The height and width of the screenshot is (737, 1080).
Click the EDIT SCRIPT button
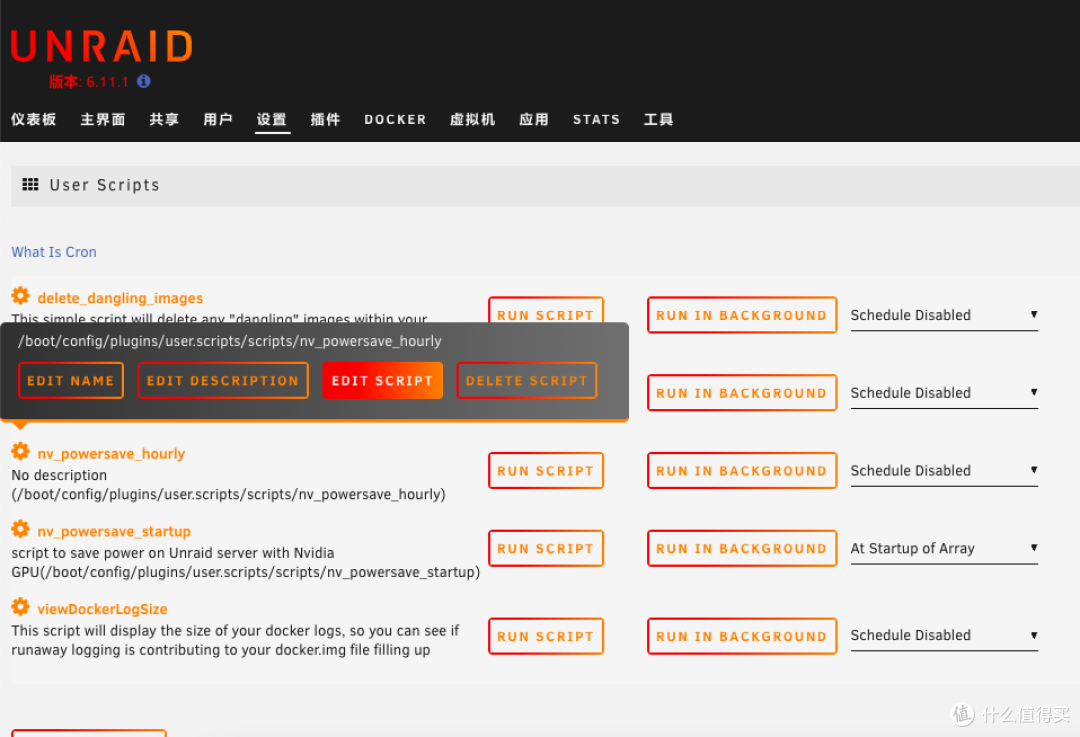tap(382, 381)
